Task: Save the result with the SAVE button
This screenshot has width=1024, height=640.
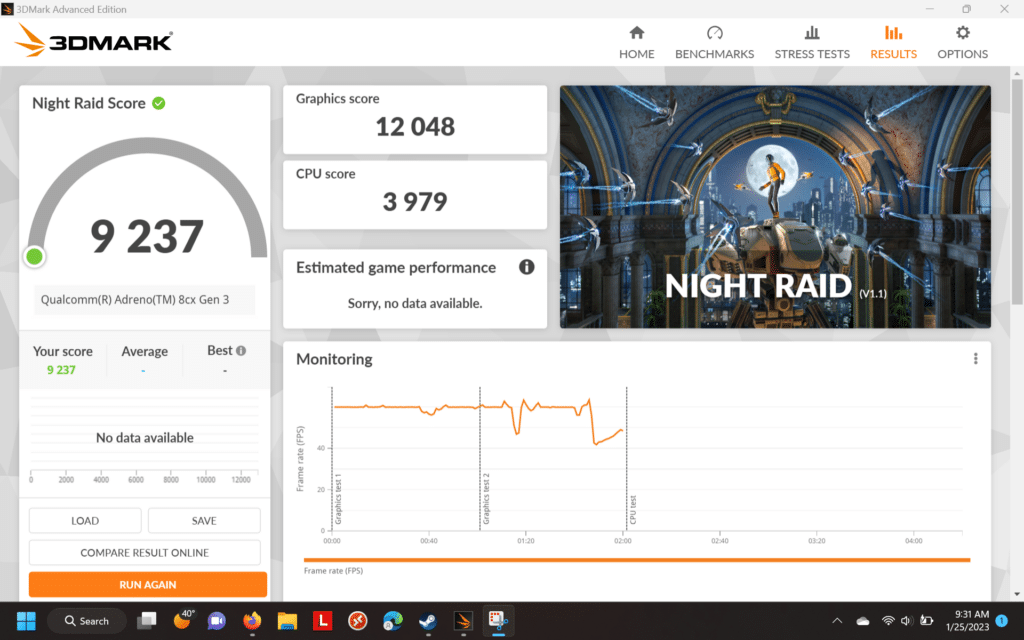Action: point(204,520)
